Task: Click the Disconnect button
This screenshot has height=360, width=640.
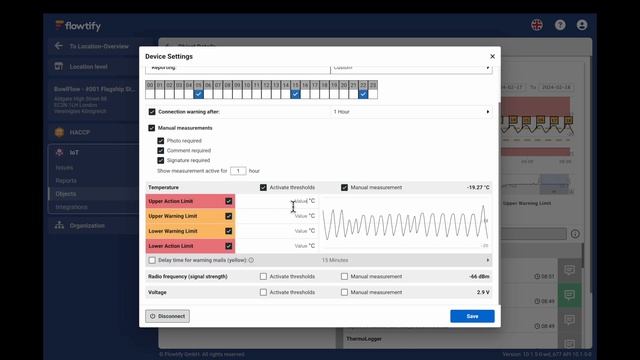Action: click(167, 316)
